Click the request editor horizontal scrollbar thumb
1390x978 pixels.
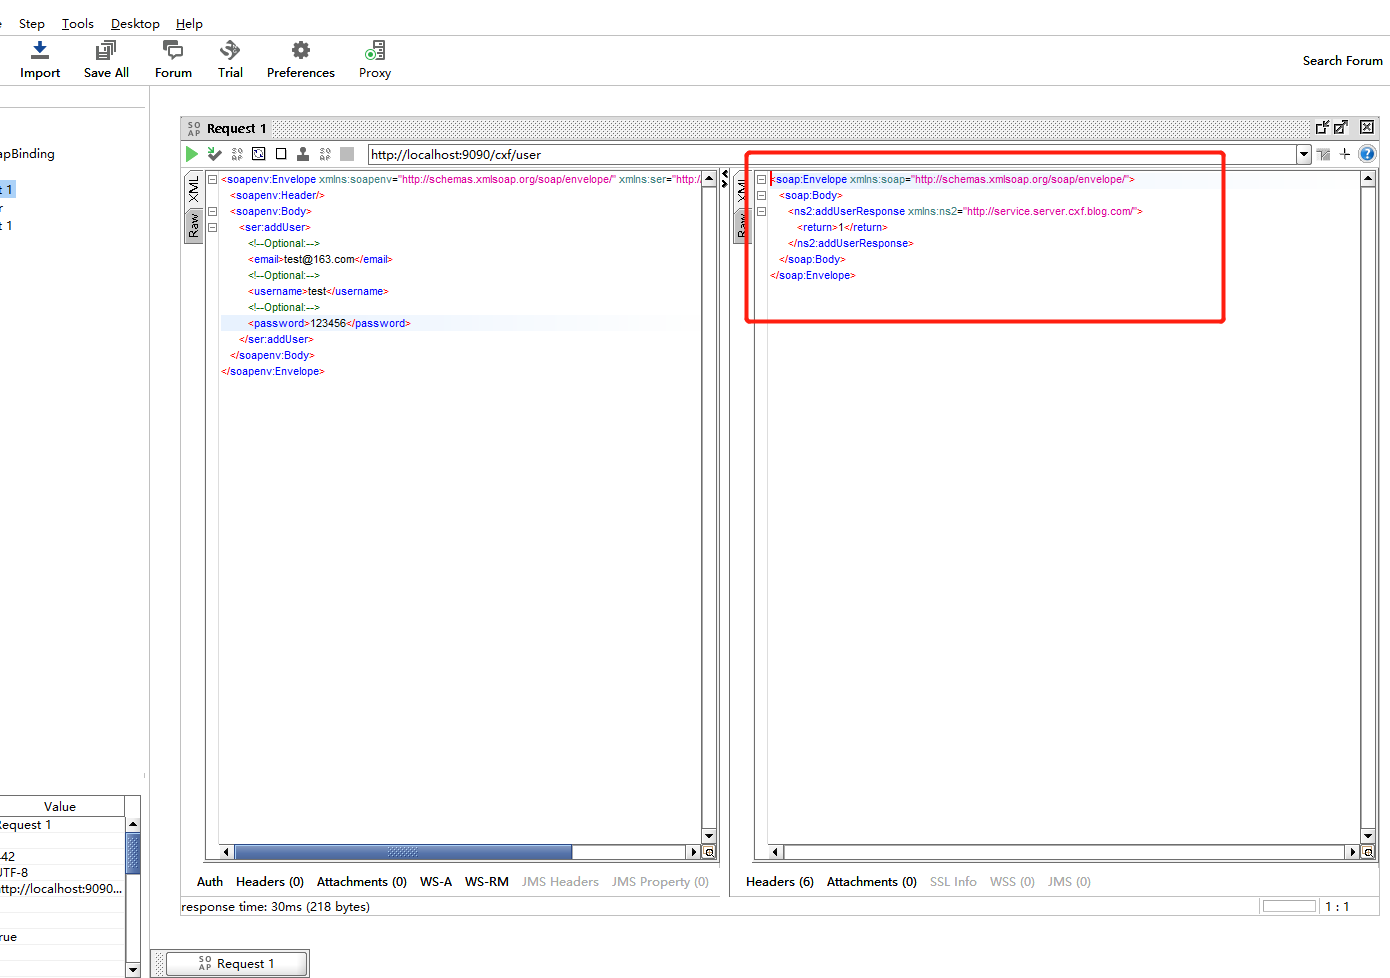[x=403, y=852]
